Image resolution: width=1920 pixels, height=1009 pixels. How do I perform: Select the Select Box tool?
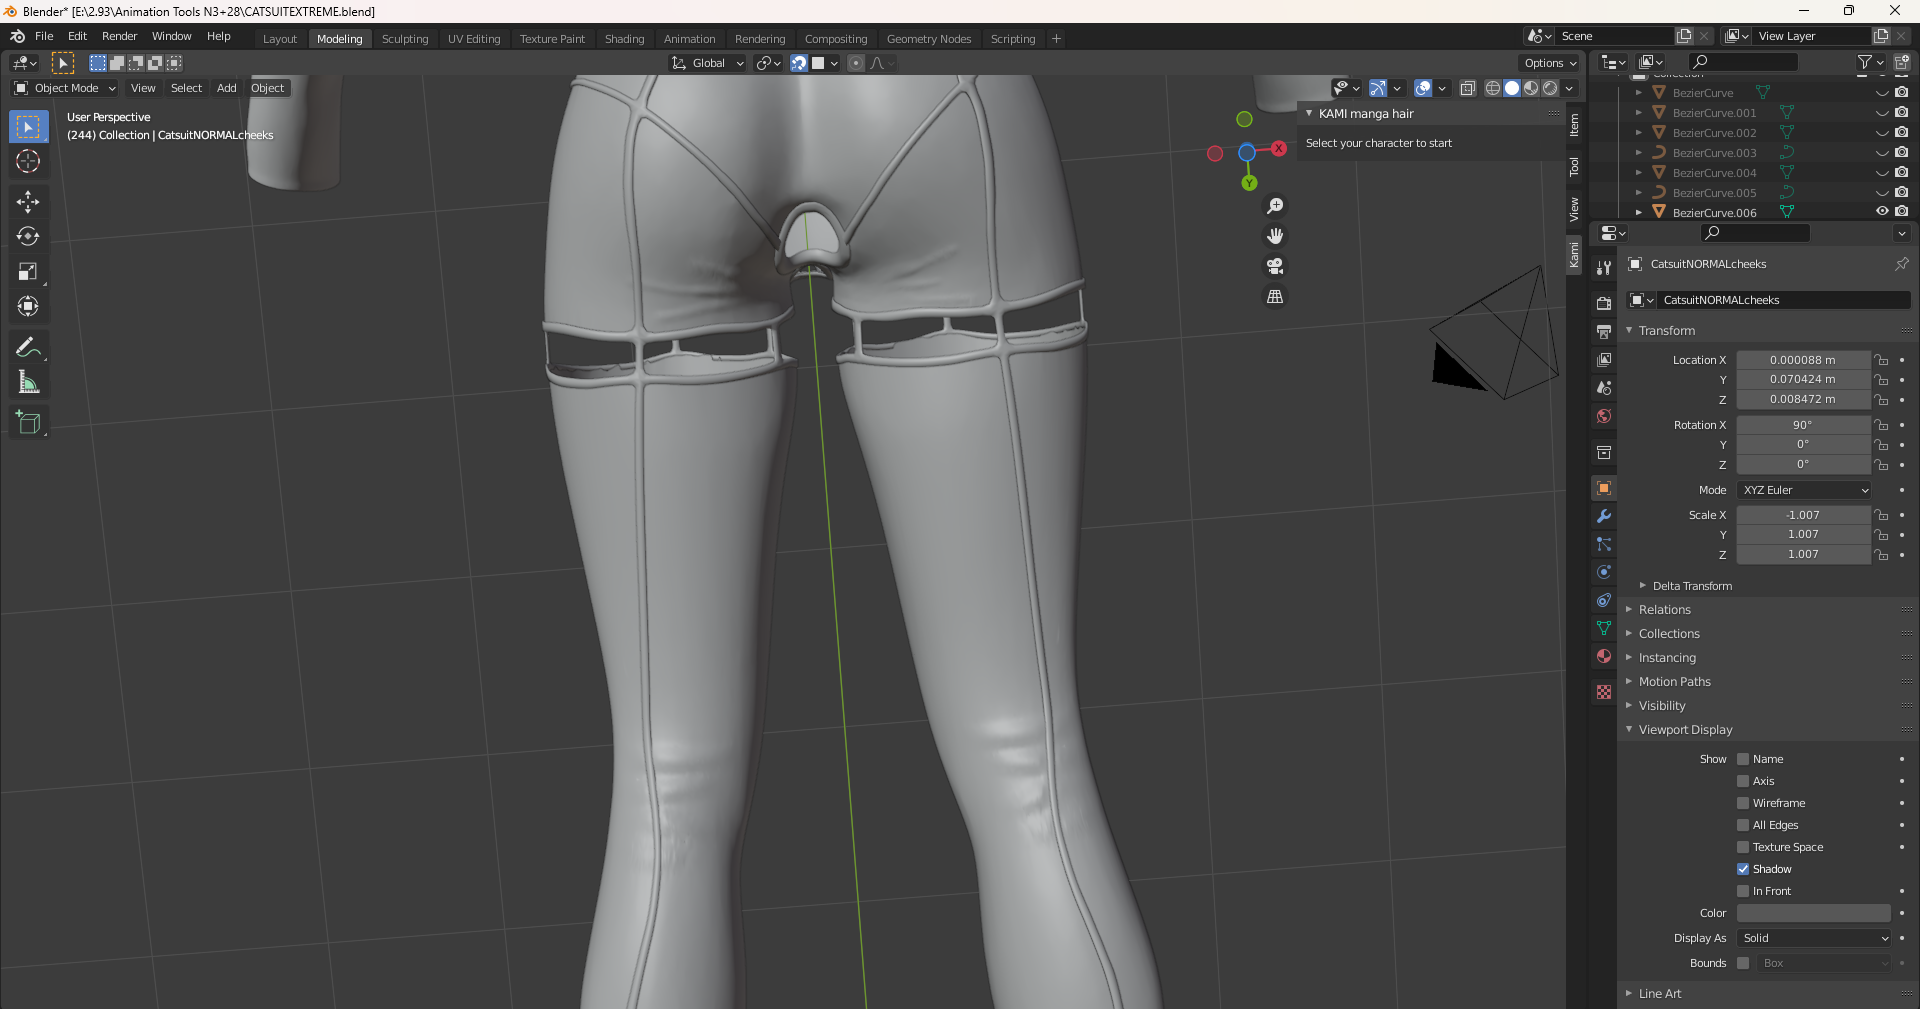(28, 127)
